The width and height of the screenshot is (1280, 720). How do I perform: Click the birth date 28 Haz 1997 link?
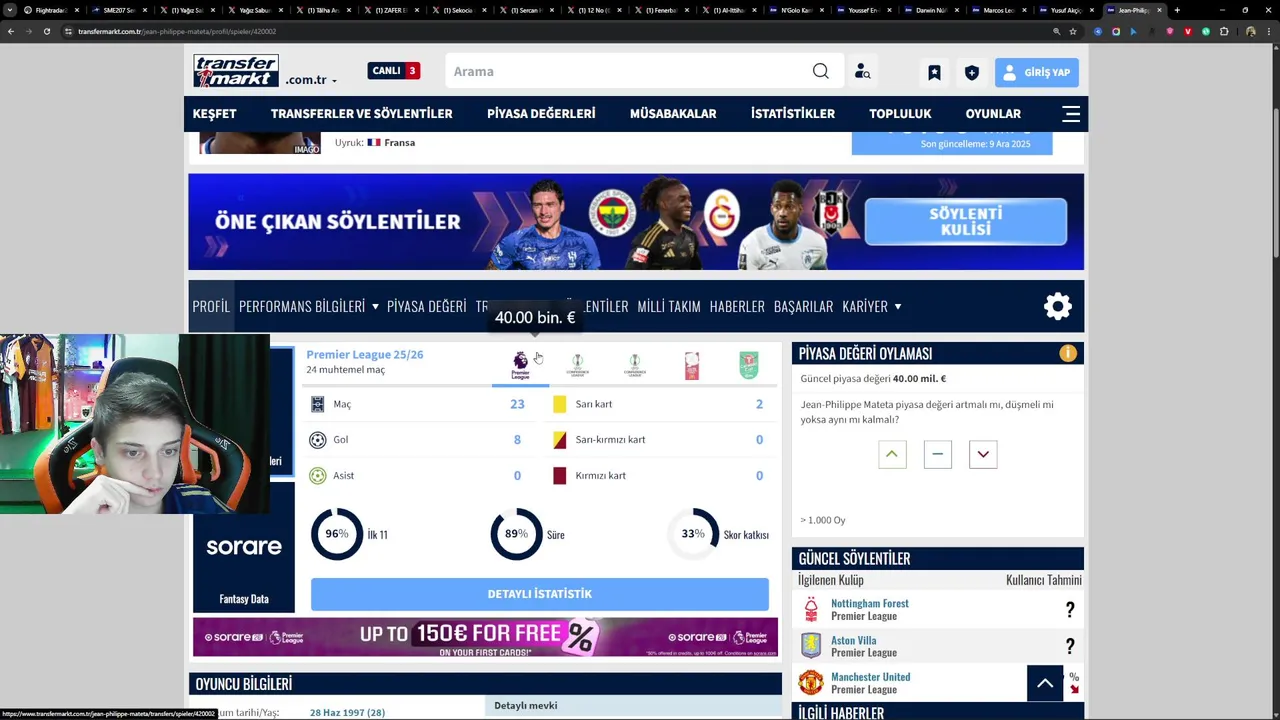click(x=347, y=713)
